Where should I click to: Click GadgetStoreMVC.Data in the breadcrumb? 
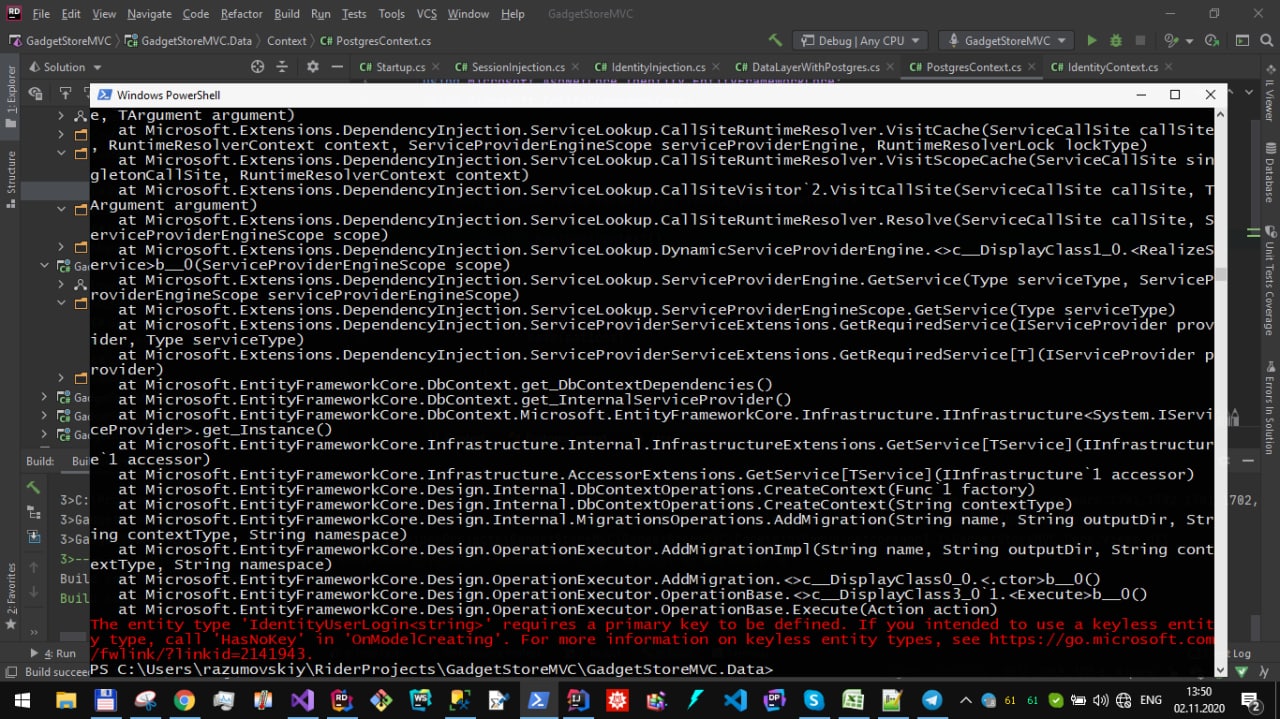point(188,41)
